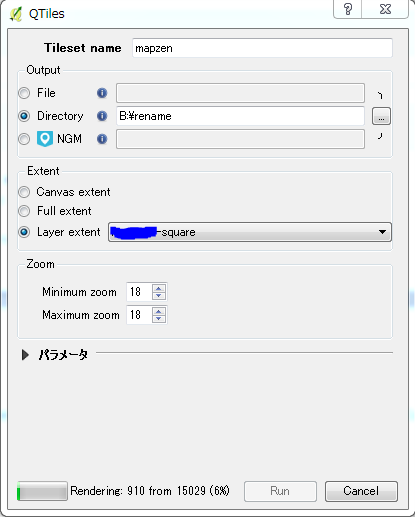Click the Directory output info icon
The image size is (415, 517).
(x=102, y=116)
